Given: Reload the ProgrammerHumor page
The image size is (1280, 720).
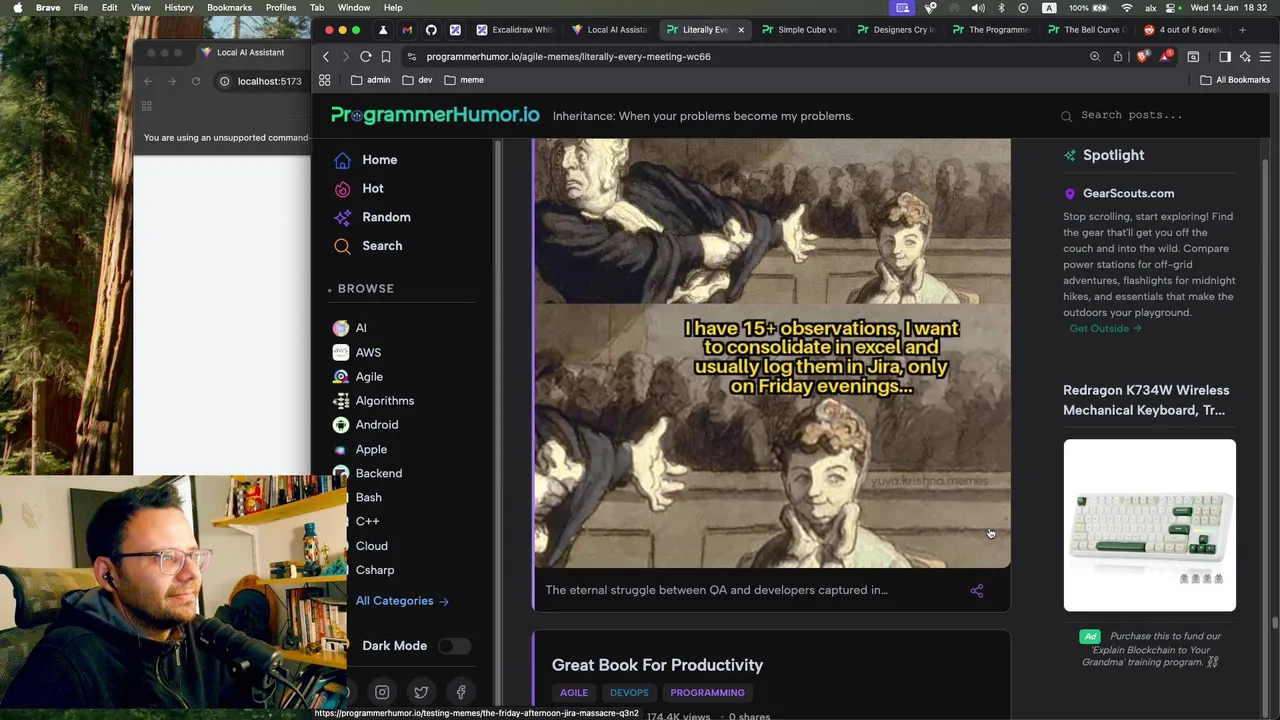Looking at the screenshot, I should [x=366, y=57].
